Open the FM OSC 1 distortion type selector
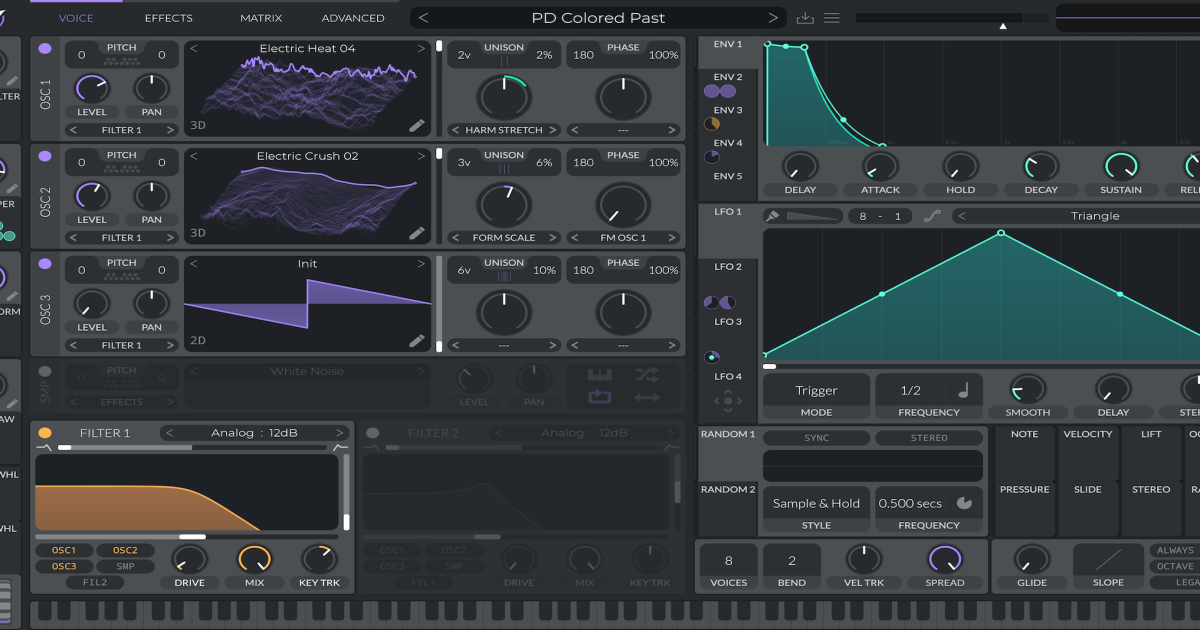 (x=623, y=238)
